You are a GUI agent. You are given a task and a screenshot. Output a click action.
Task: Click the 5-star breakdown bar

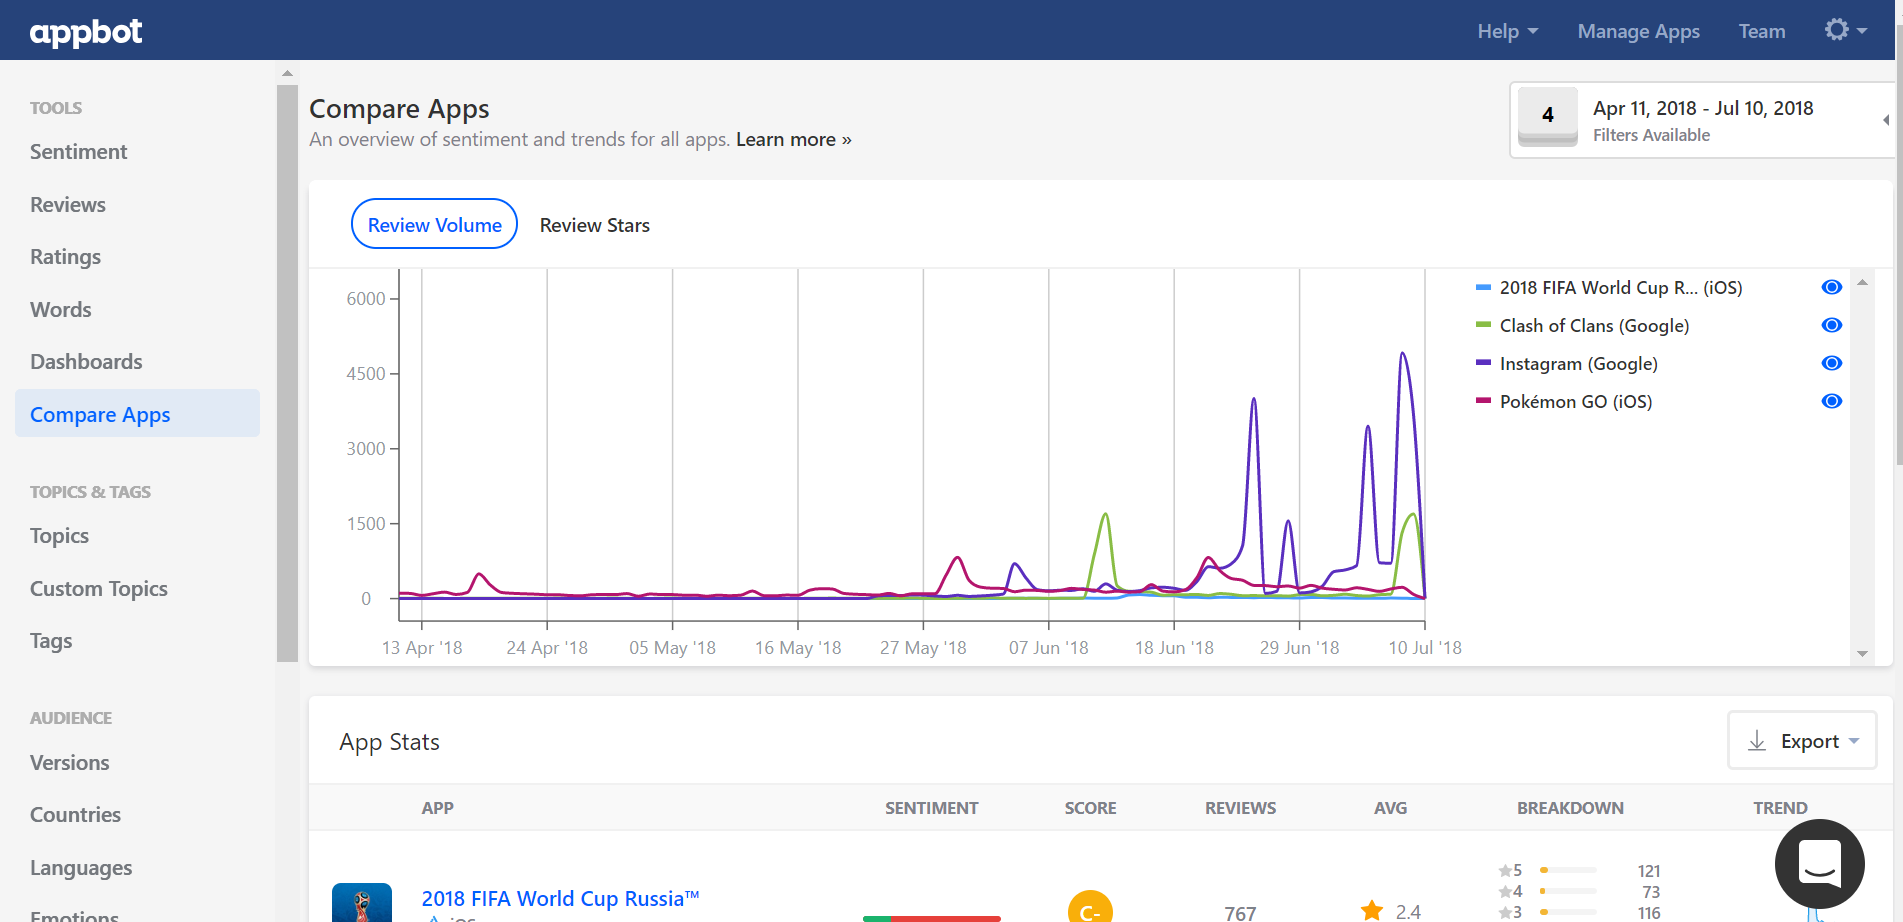pos(1568,870)
